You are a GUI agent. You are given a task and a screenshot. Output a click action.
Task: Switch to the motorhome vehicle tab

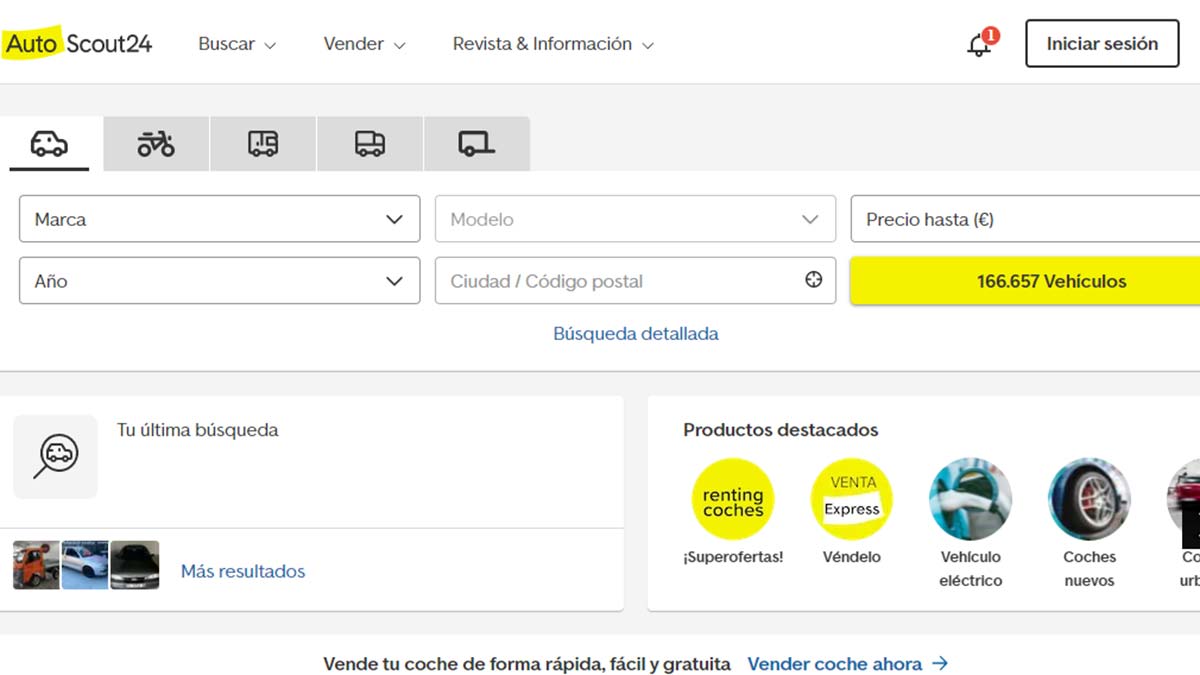pyautogui.click(x=263, y=144)
